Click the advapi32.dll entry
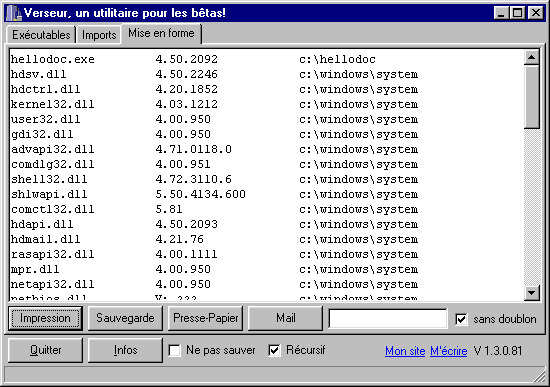The image size is (550, 387). coord(53,149)
